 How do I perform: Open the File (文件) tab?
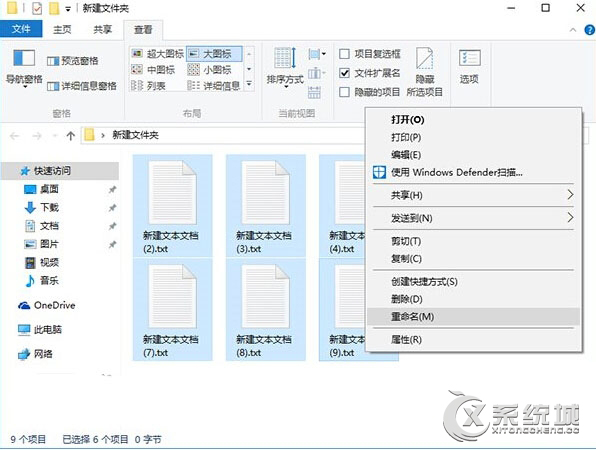pyautogui.click(x=21, y=29)
